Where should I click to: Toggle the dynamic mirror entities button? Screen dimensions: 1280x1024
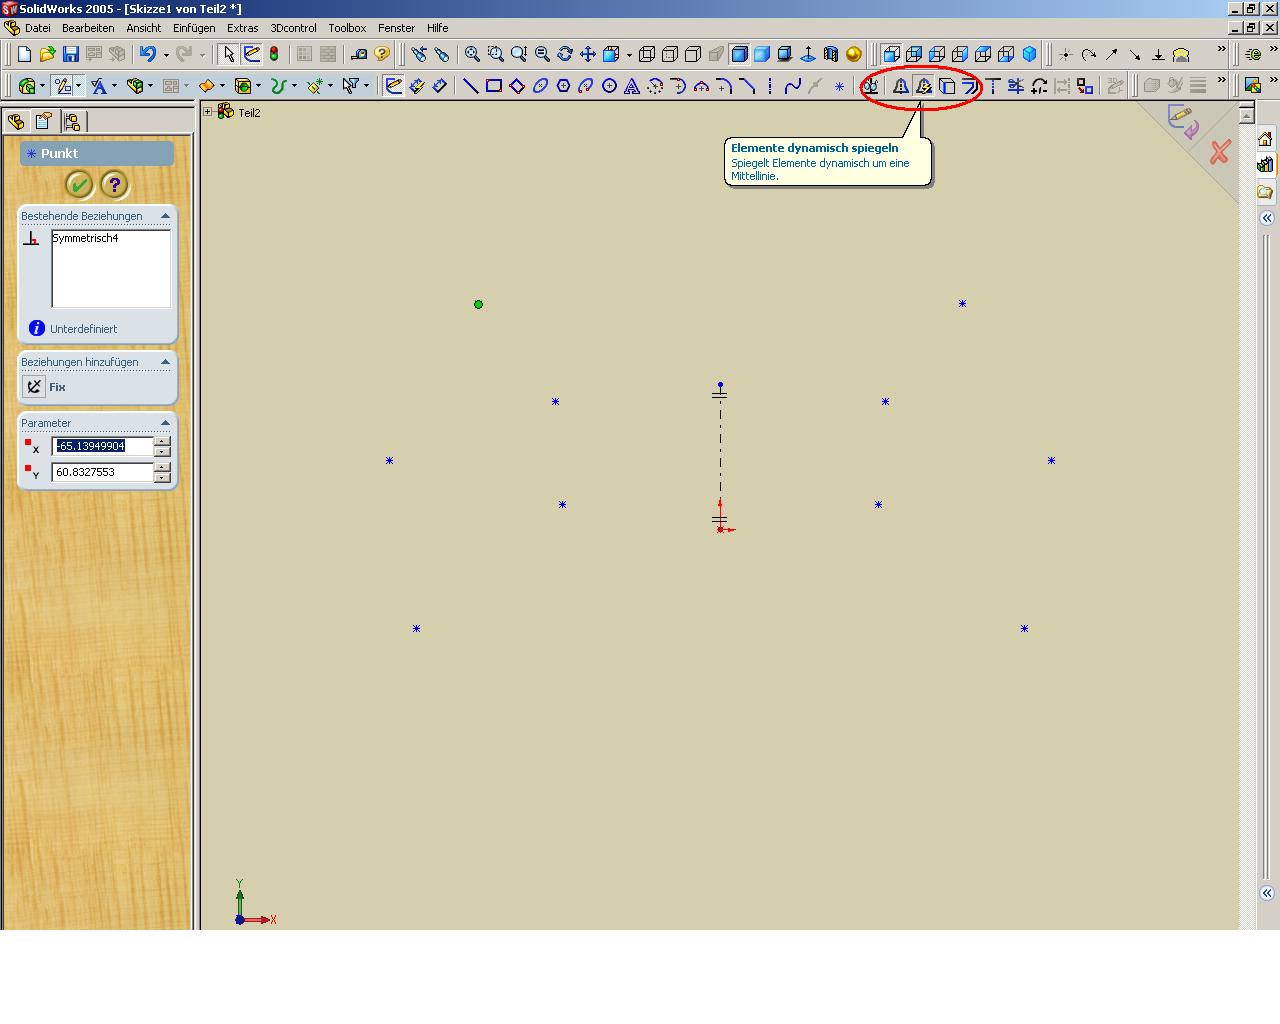pos(923,86)
